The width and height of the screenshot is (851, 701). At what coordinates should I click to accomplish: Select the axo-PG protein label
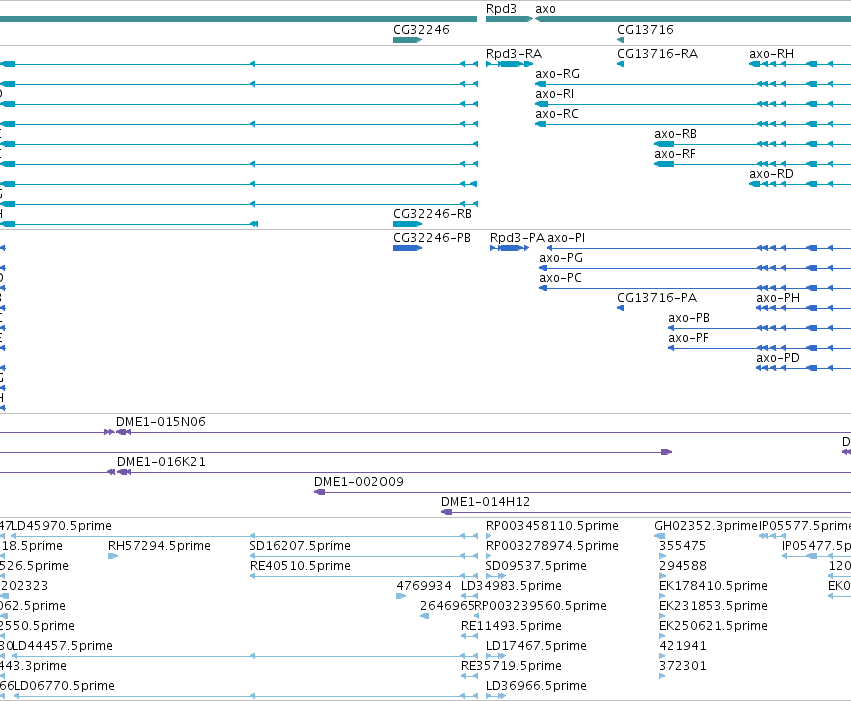pyautogui.click(x=561, y=258)
